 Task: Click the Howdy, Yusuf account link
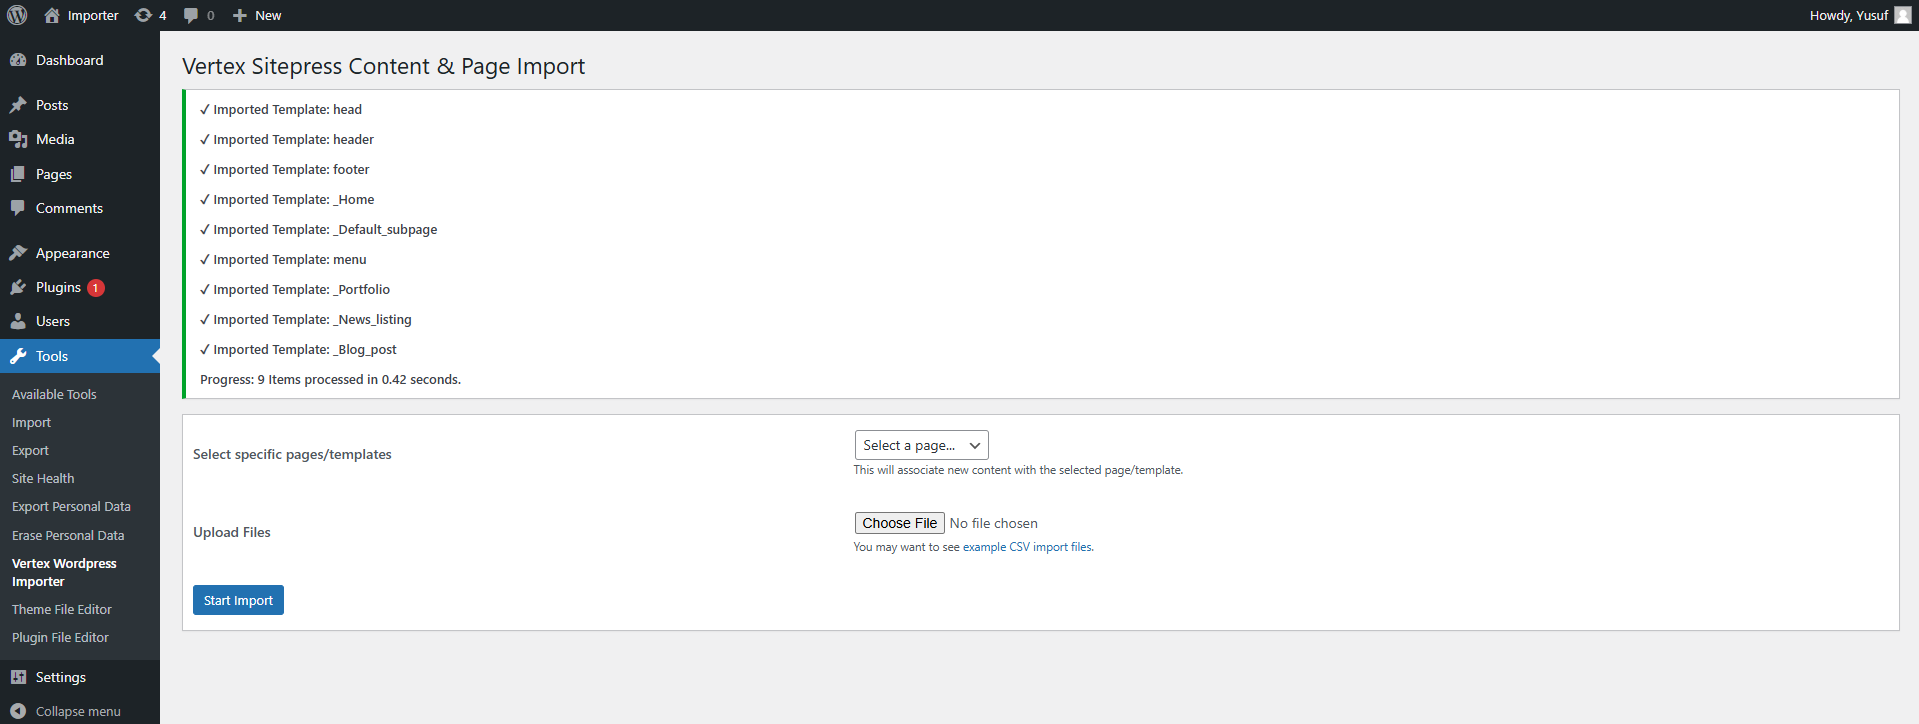pos(1849,15)
